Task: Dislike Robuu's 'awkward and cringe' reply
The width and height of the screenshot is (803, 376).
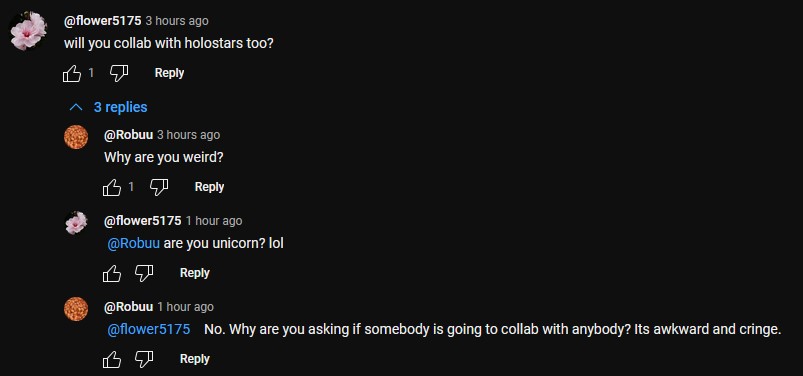Action: click(144, 359)
